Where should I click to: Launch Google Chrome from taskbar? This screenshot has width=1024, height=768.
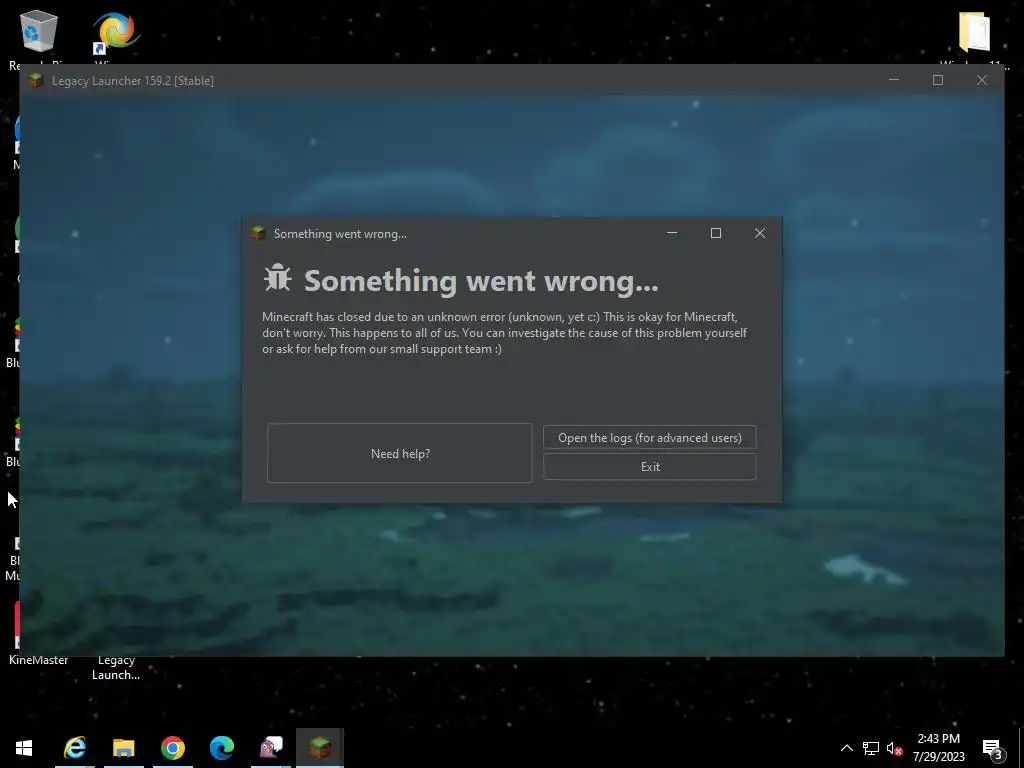coord(172,748)
